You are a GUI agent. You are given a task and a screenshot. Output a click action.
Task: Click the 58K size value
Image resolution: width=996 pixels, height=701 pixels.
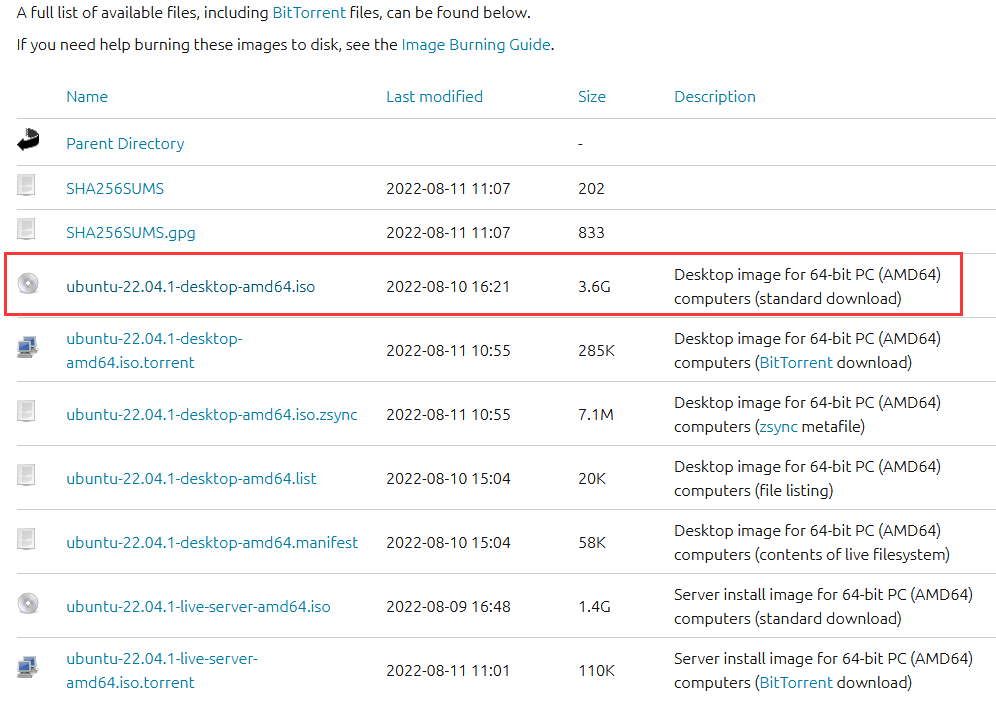(x=592, y=543)
